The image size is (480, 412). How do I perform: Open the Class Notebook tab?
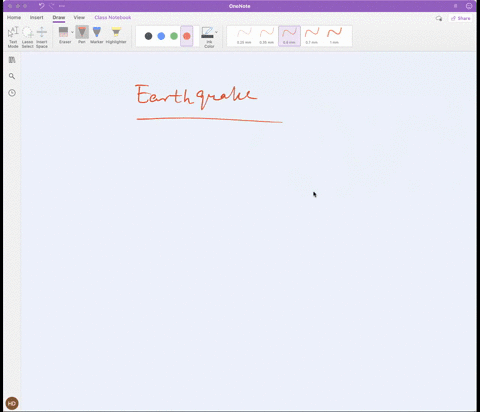pos(113,17)
